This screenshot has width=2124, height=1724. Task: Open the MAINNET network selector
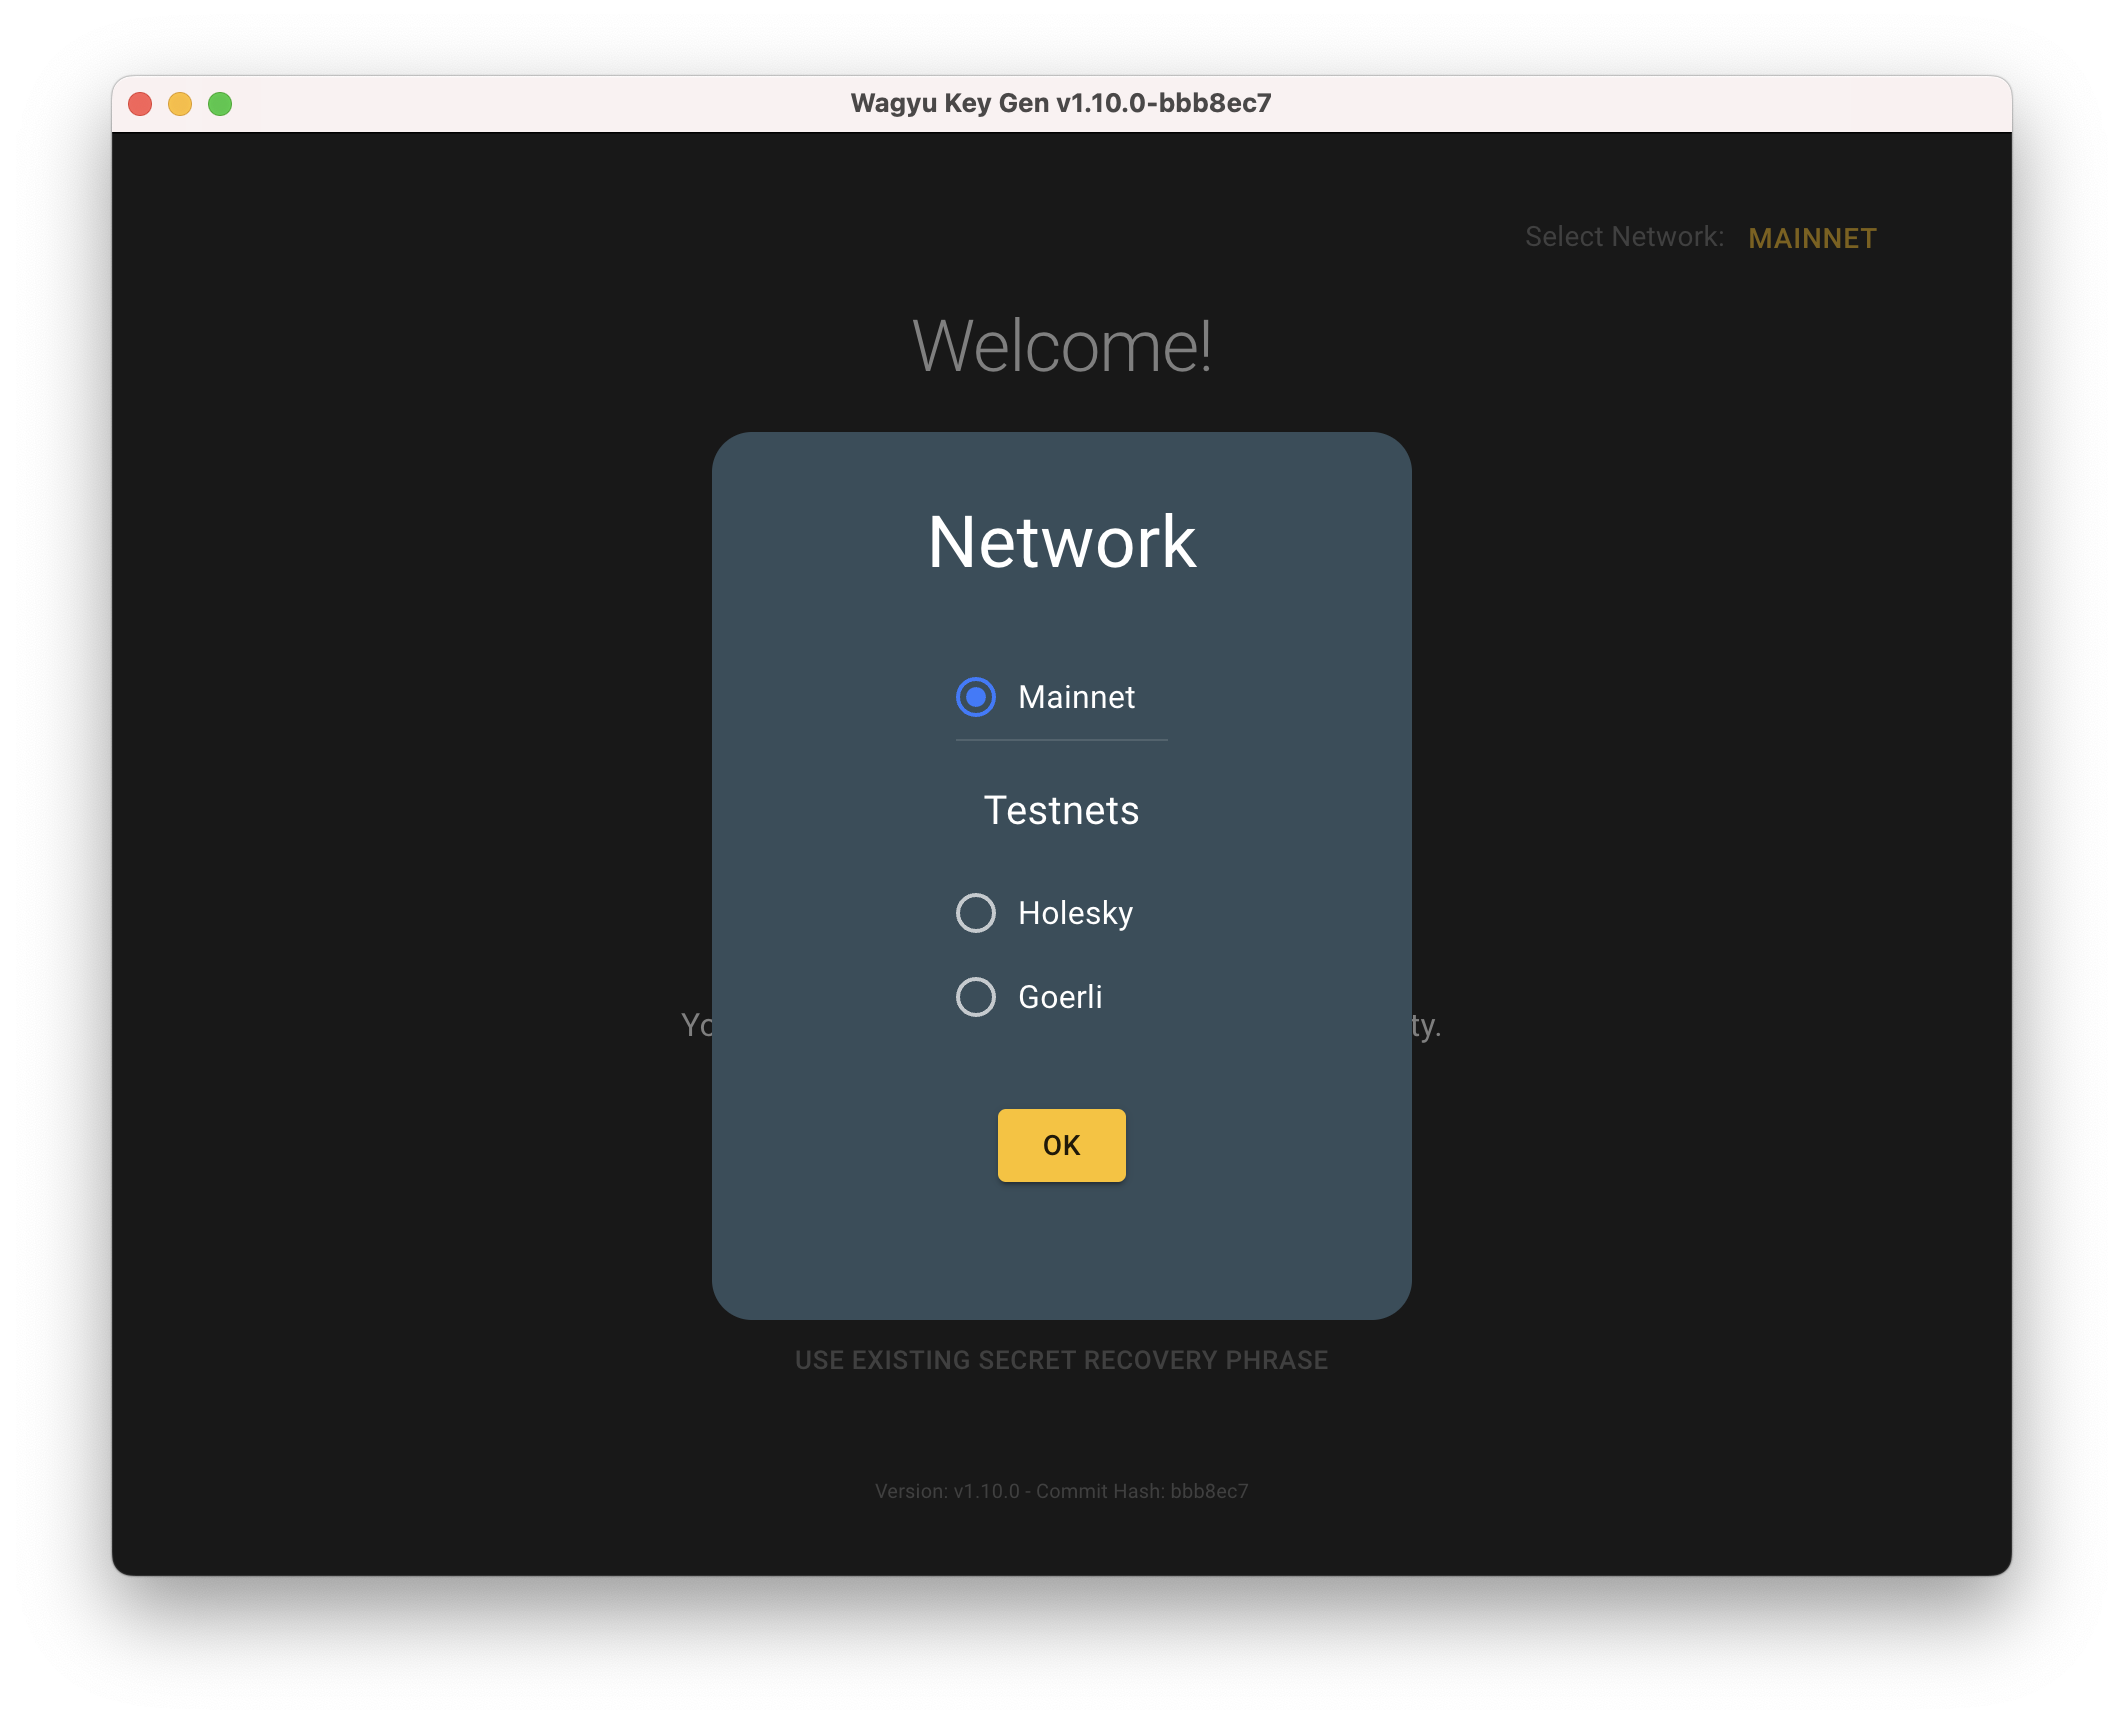click(x=1811, y=238)
